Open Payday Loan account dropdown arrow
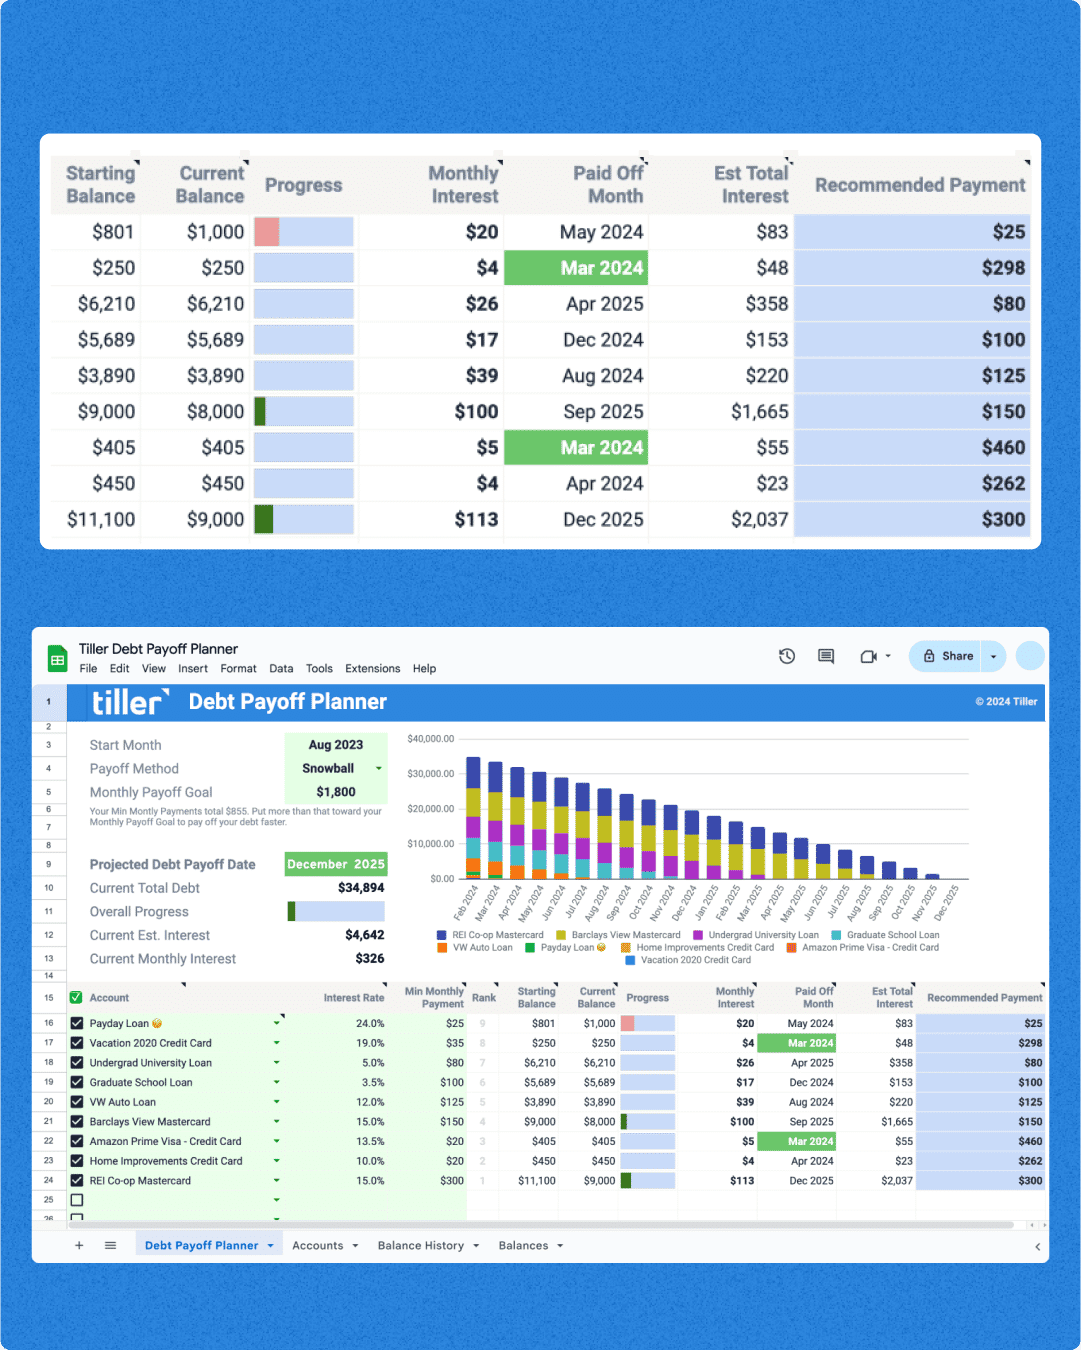This screenshot has height=1350, width=1081. tap(277, 1023)
